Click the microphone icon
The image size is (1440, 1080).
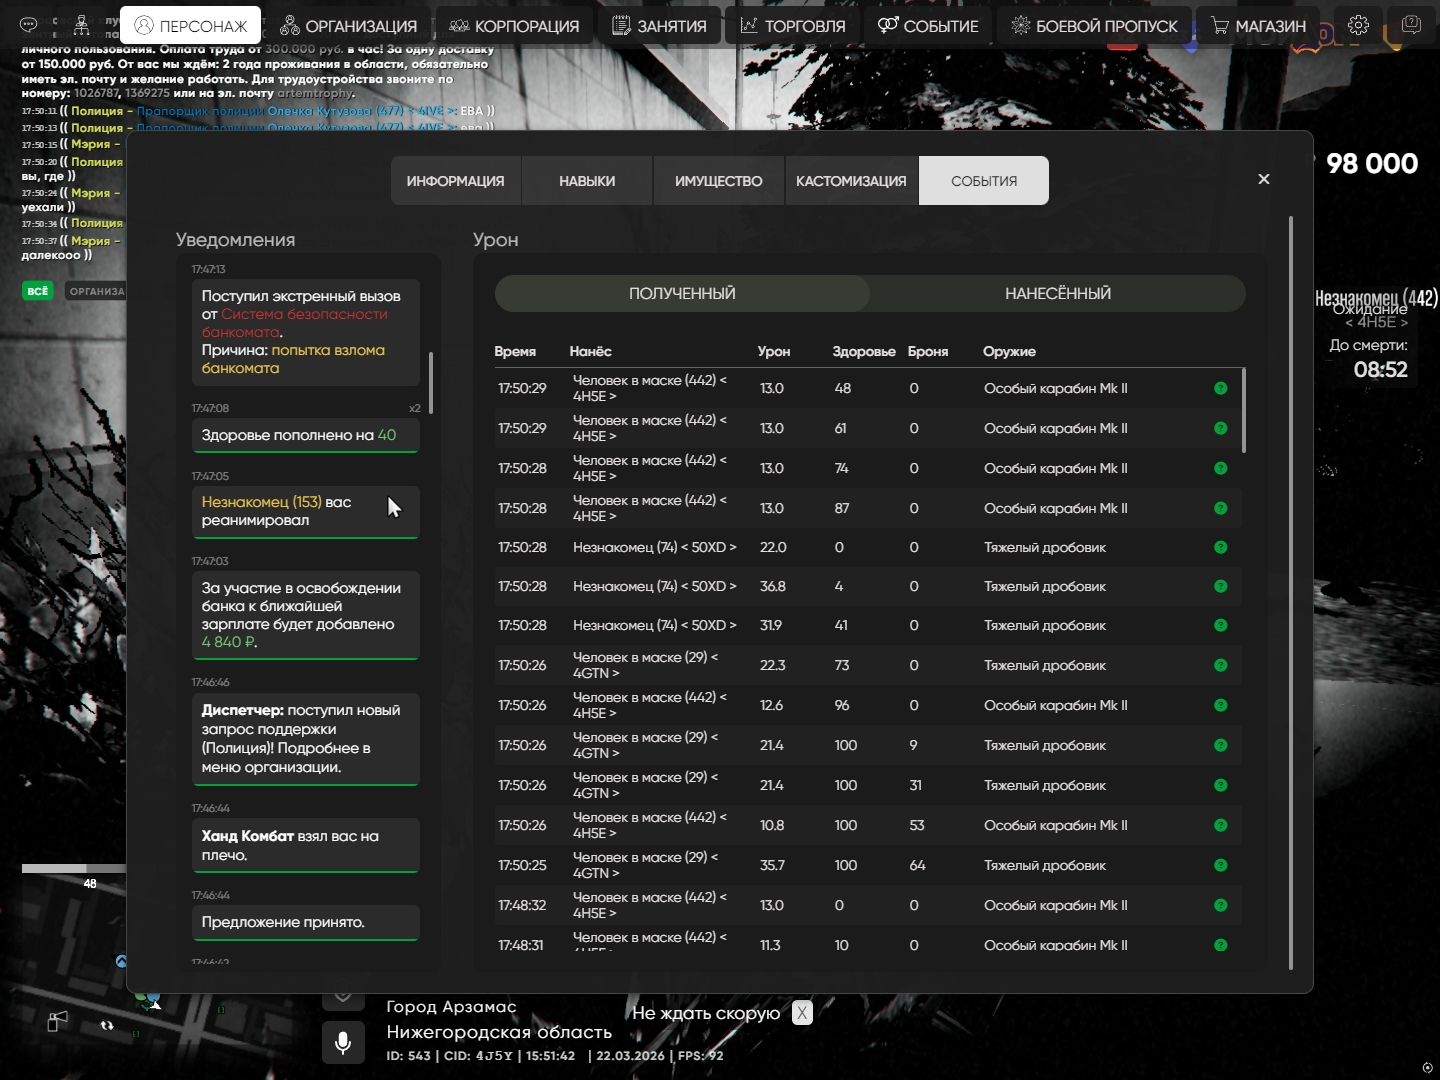click(343, 1043)
